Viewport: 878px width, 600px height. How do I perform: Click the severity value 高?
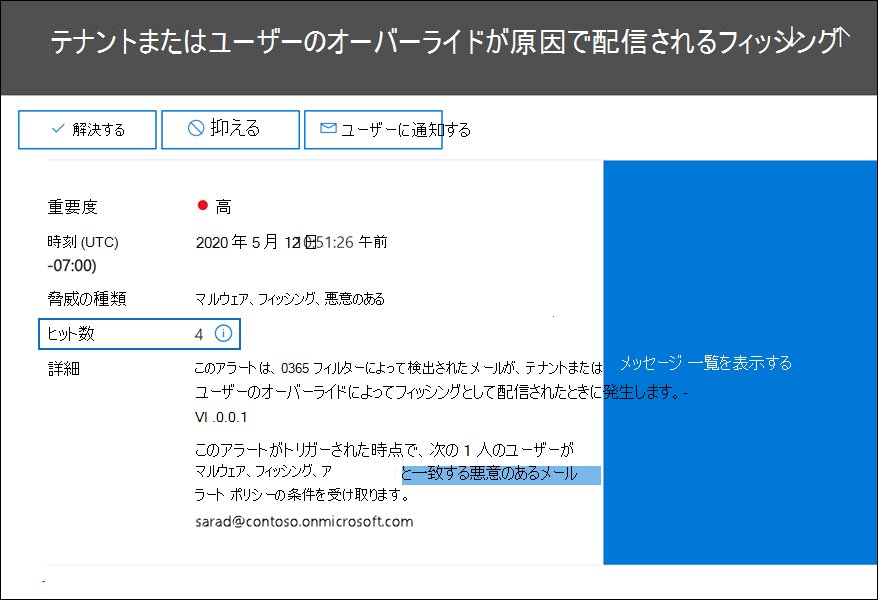(223, 207)
